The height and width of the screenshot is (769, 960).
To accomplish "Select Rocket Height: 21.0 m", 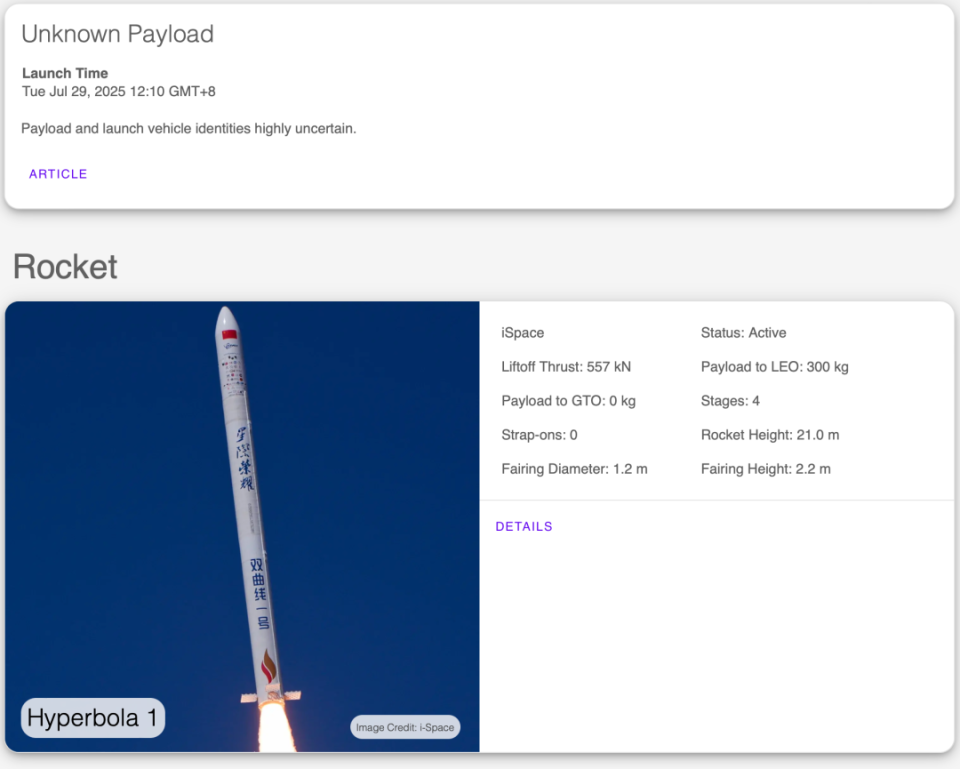I will point(770,435).
